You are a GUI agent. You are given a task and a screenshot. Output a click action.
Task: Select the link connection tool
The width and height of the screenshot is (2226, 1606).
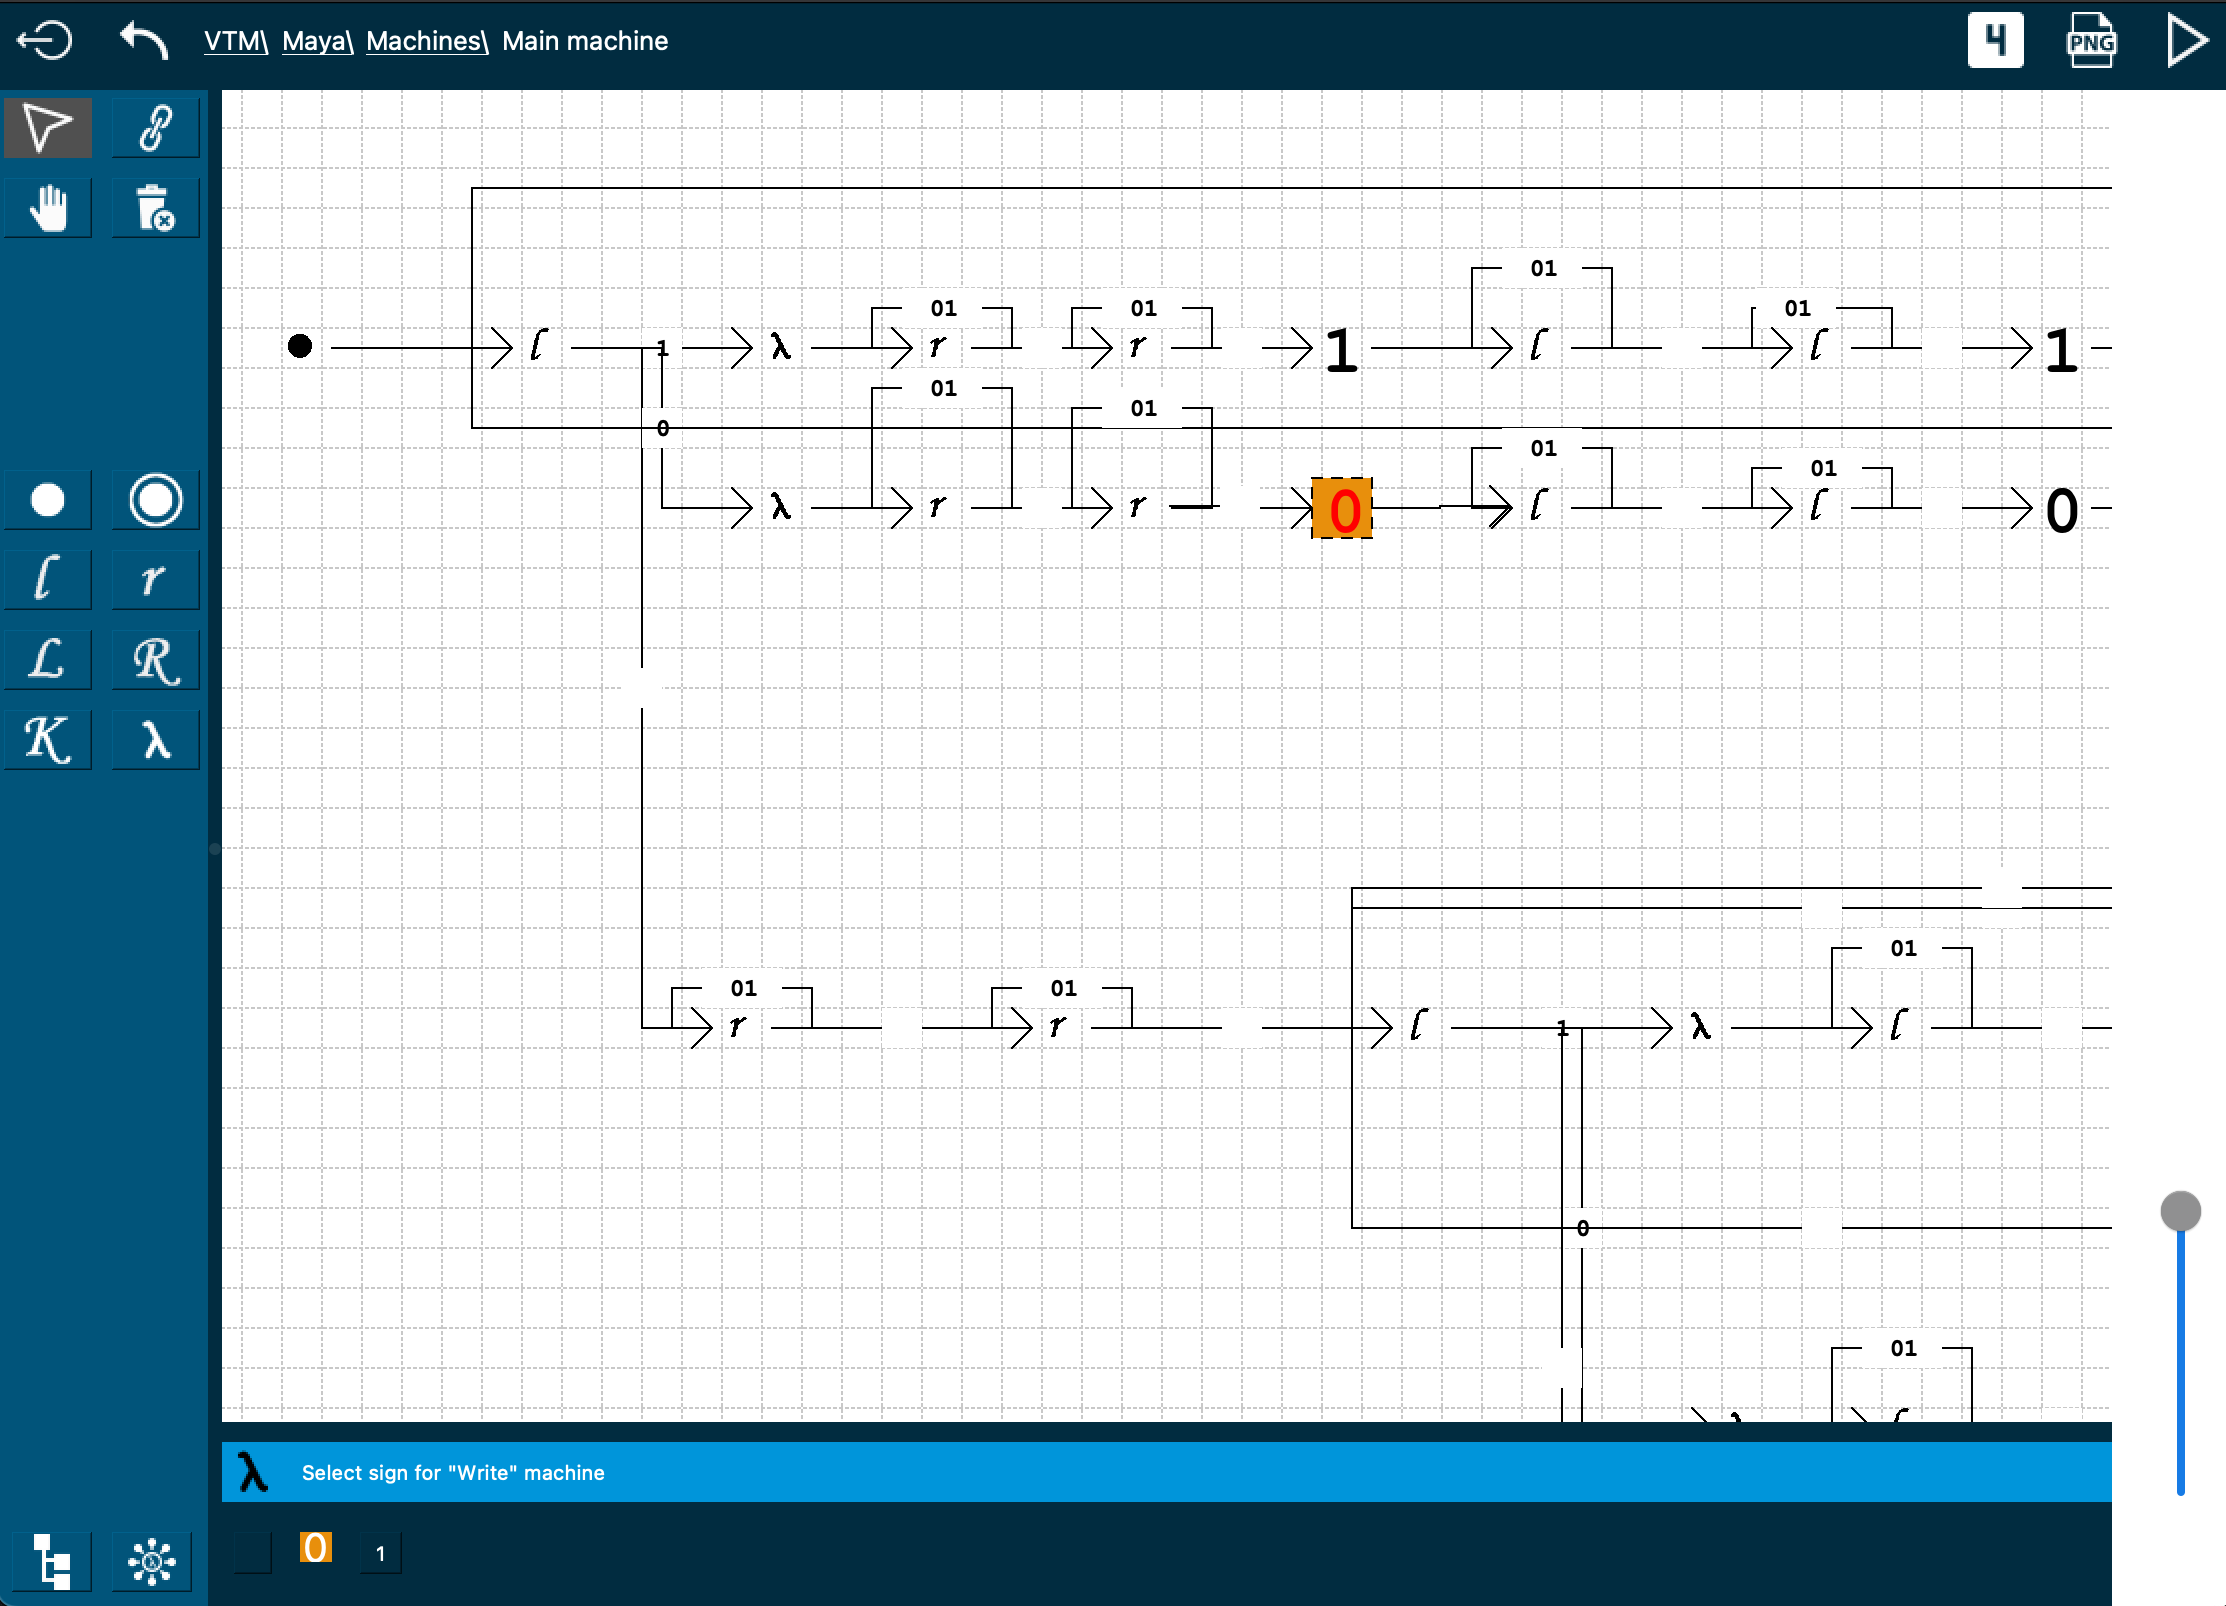(x=155, y=128)
